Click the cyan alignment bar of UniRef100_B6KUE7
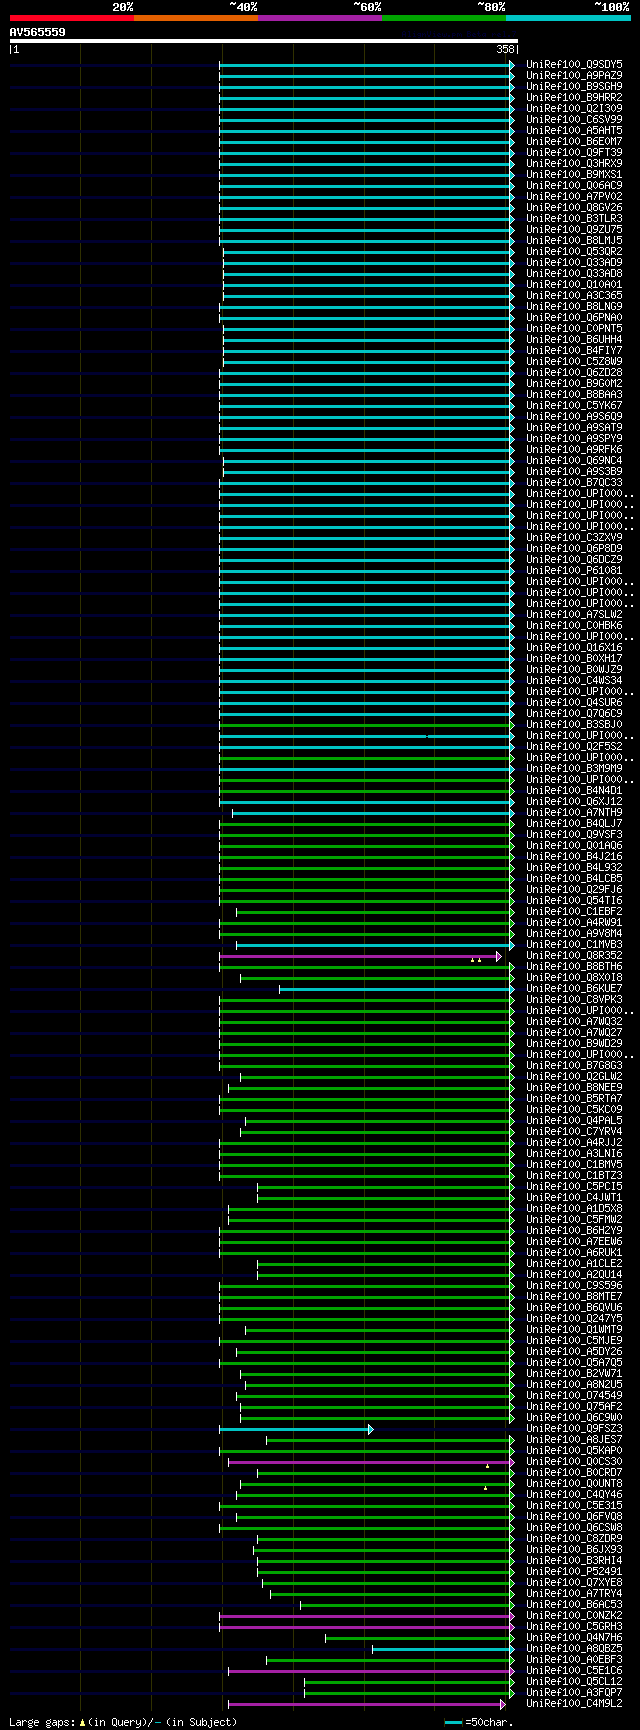640x1730 pixels. click(x=397, y=989)
